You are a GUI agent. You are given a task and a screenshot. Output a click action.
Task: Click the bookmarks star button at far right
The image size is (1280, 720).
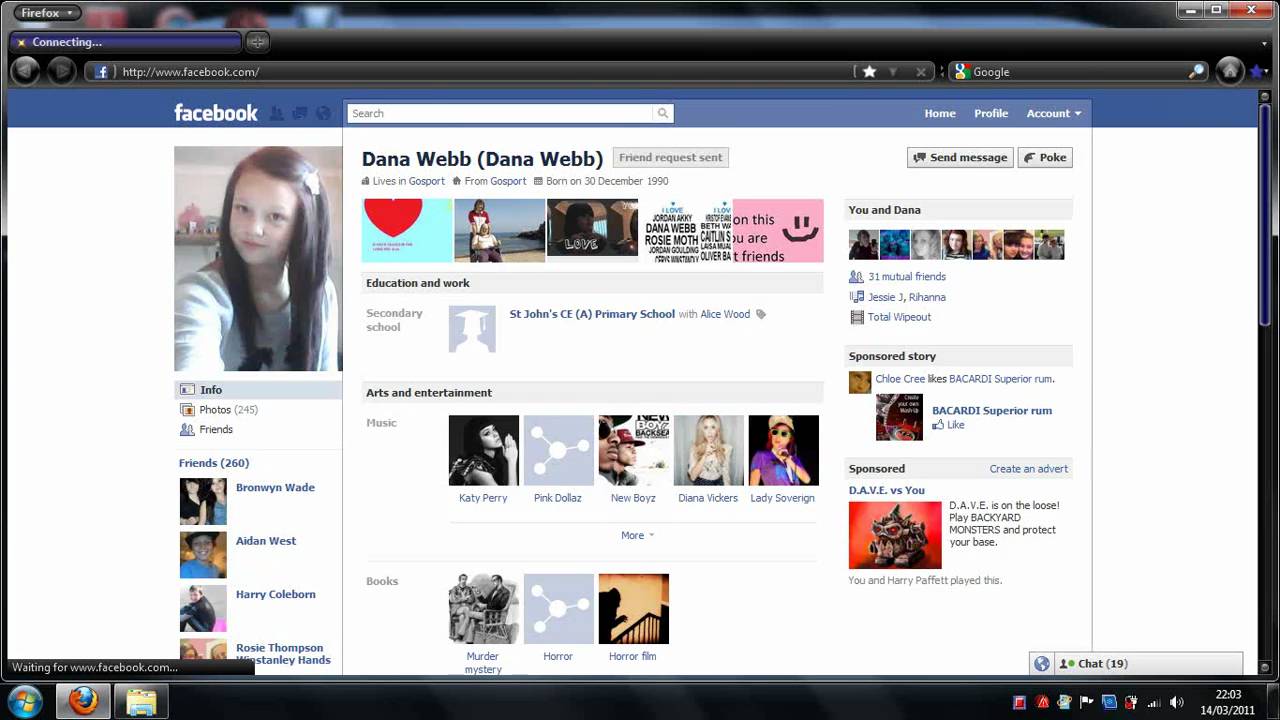click(1257, 72)
